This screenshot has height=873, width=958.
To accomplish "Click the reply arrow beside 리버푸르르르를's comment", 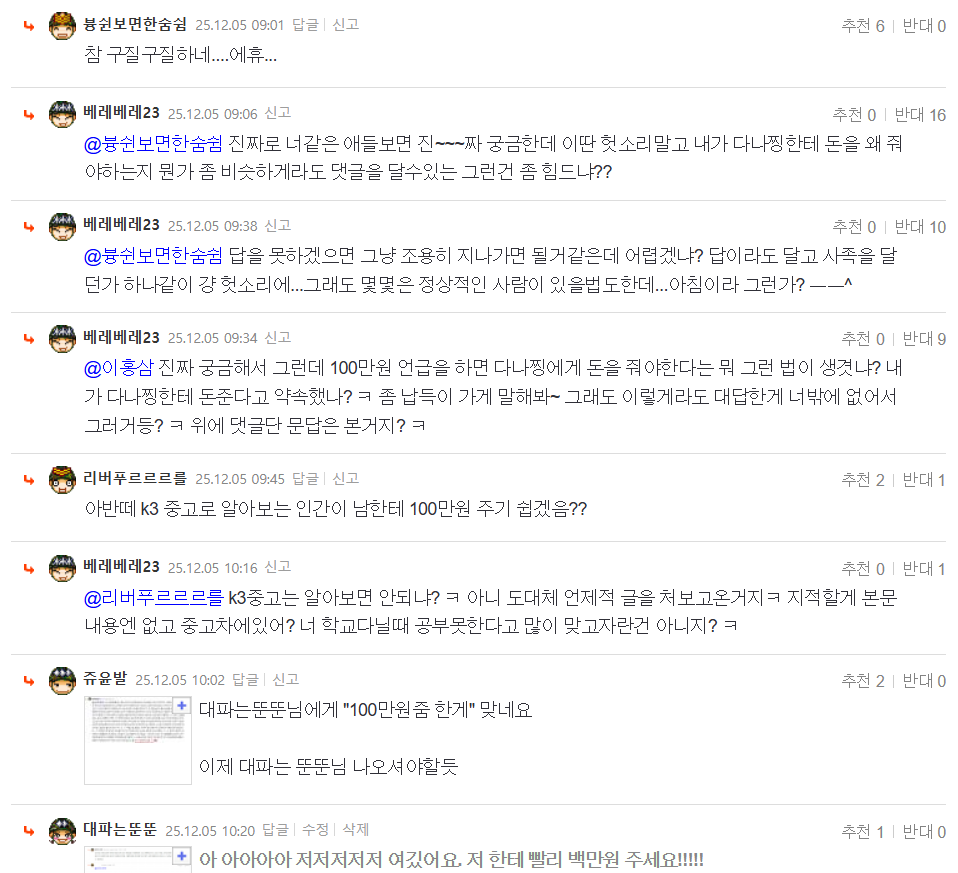I will point(29,479).
